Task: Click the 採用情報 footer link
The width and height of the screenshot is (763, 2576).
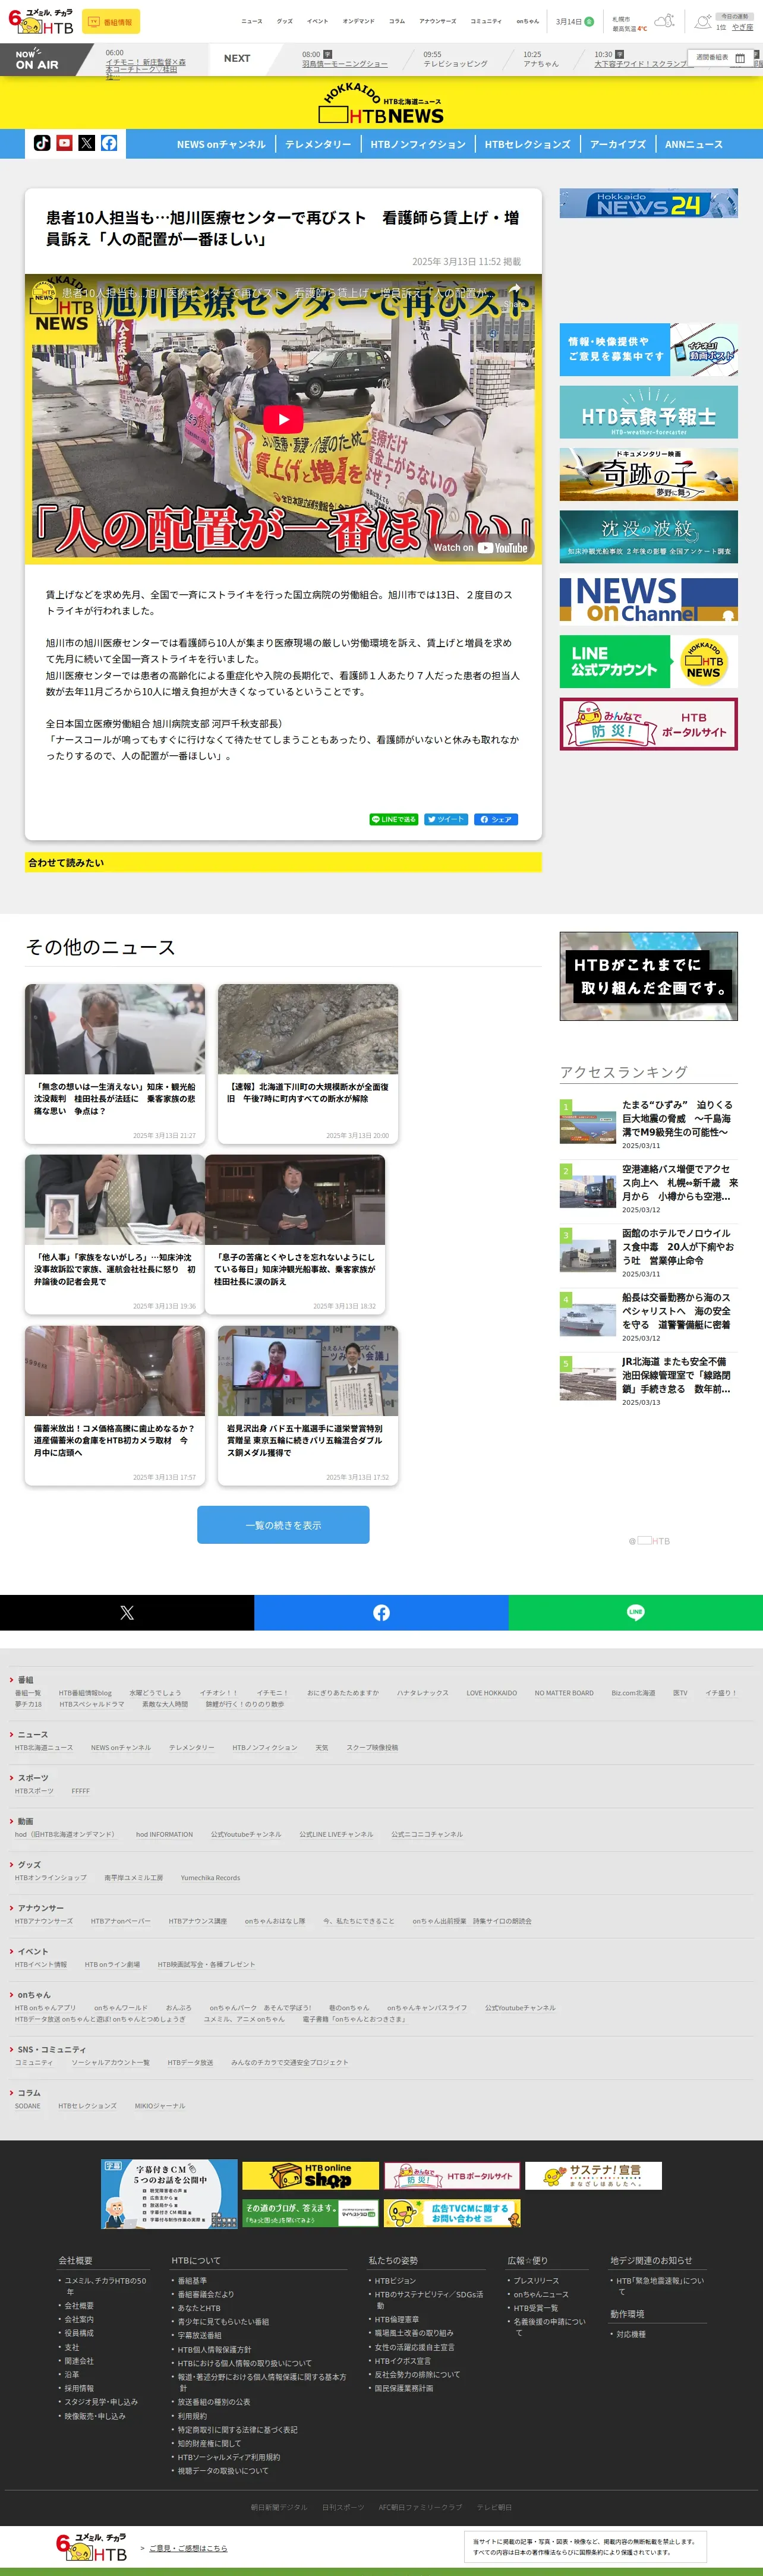Action: (x=79, y=2388)
